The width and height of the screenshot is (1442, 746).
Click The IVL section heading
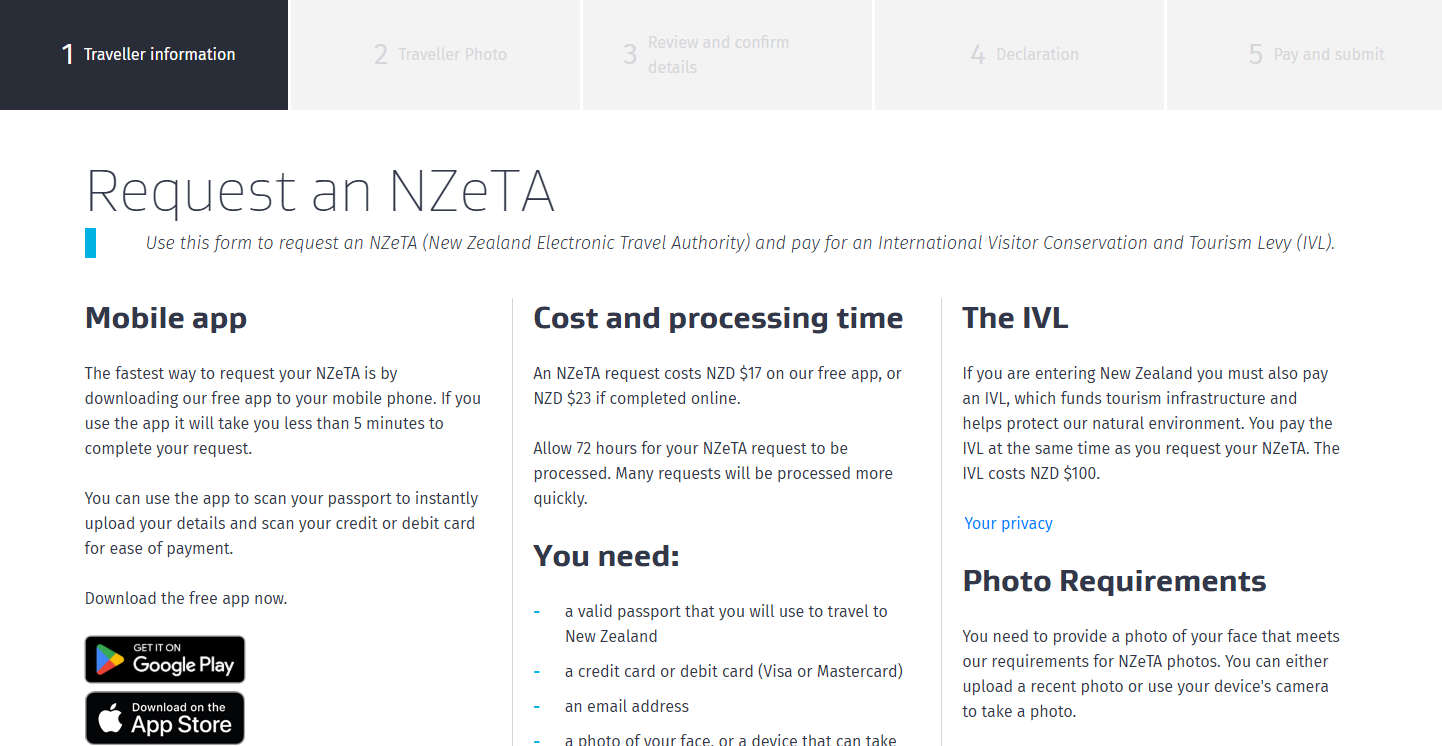tap(1015, 318)
